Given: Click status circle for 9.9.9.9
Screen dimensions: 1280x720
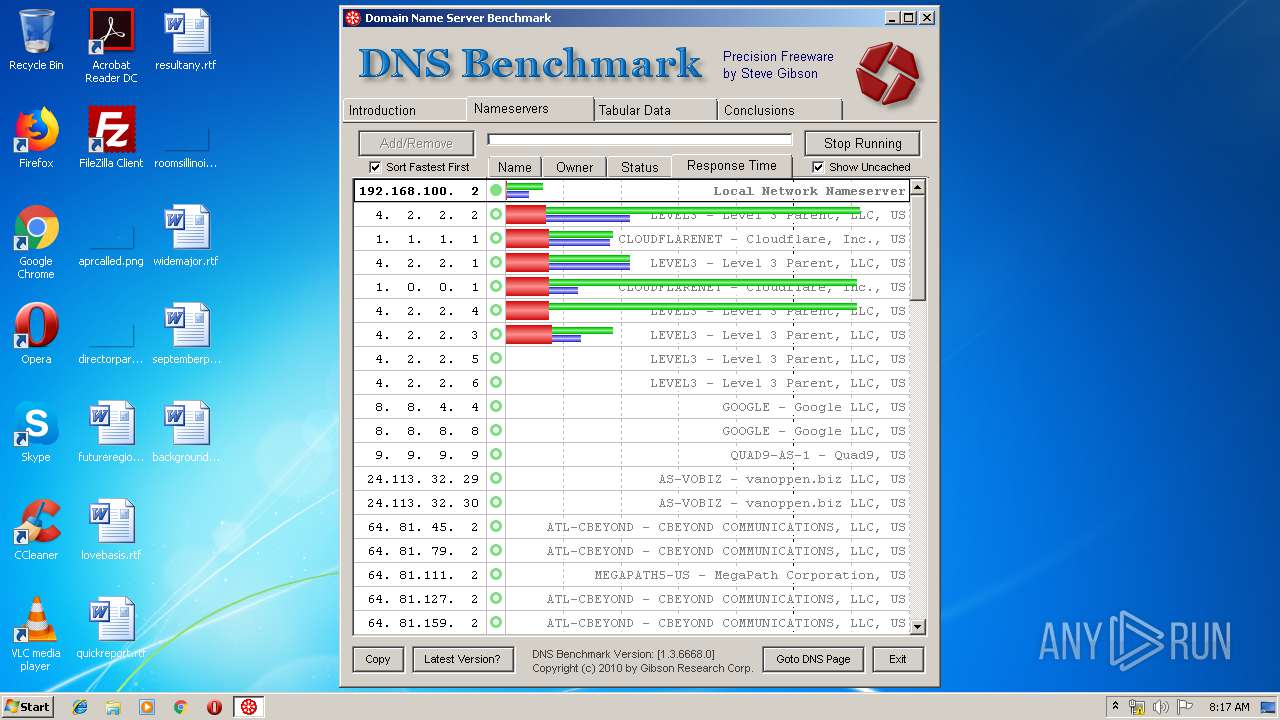Looking at the screenshot, I should 496,455.
